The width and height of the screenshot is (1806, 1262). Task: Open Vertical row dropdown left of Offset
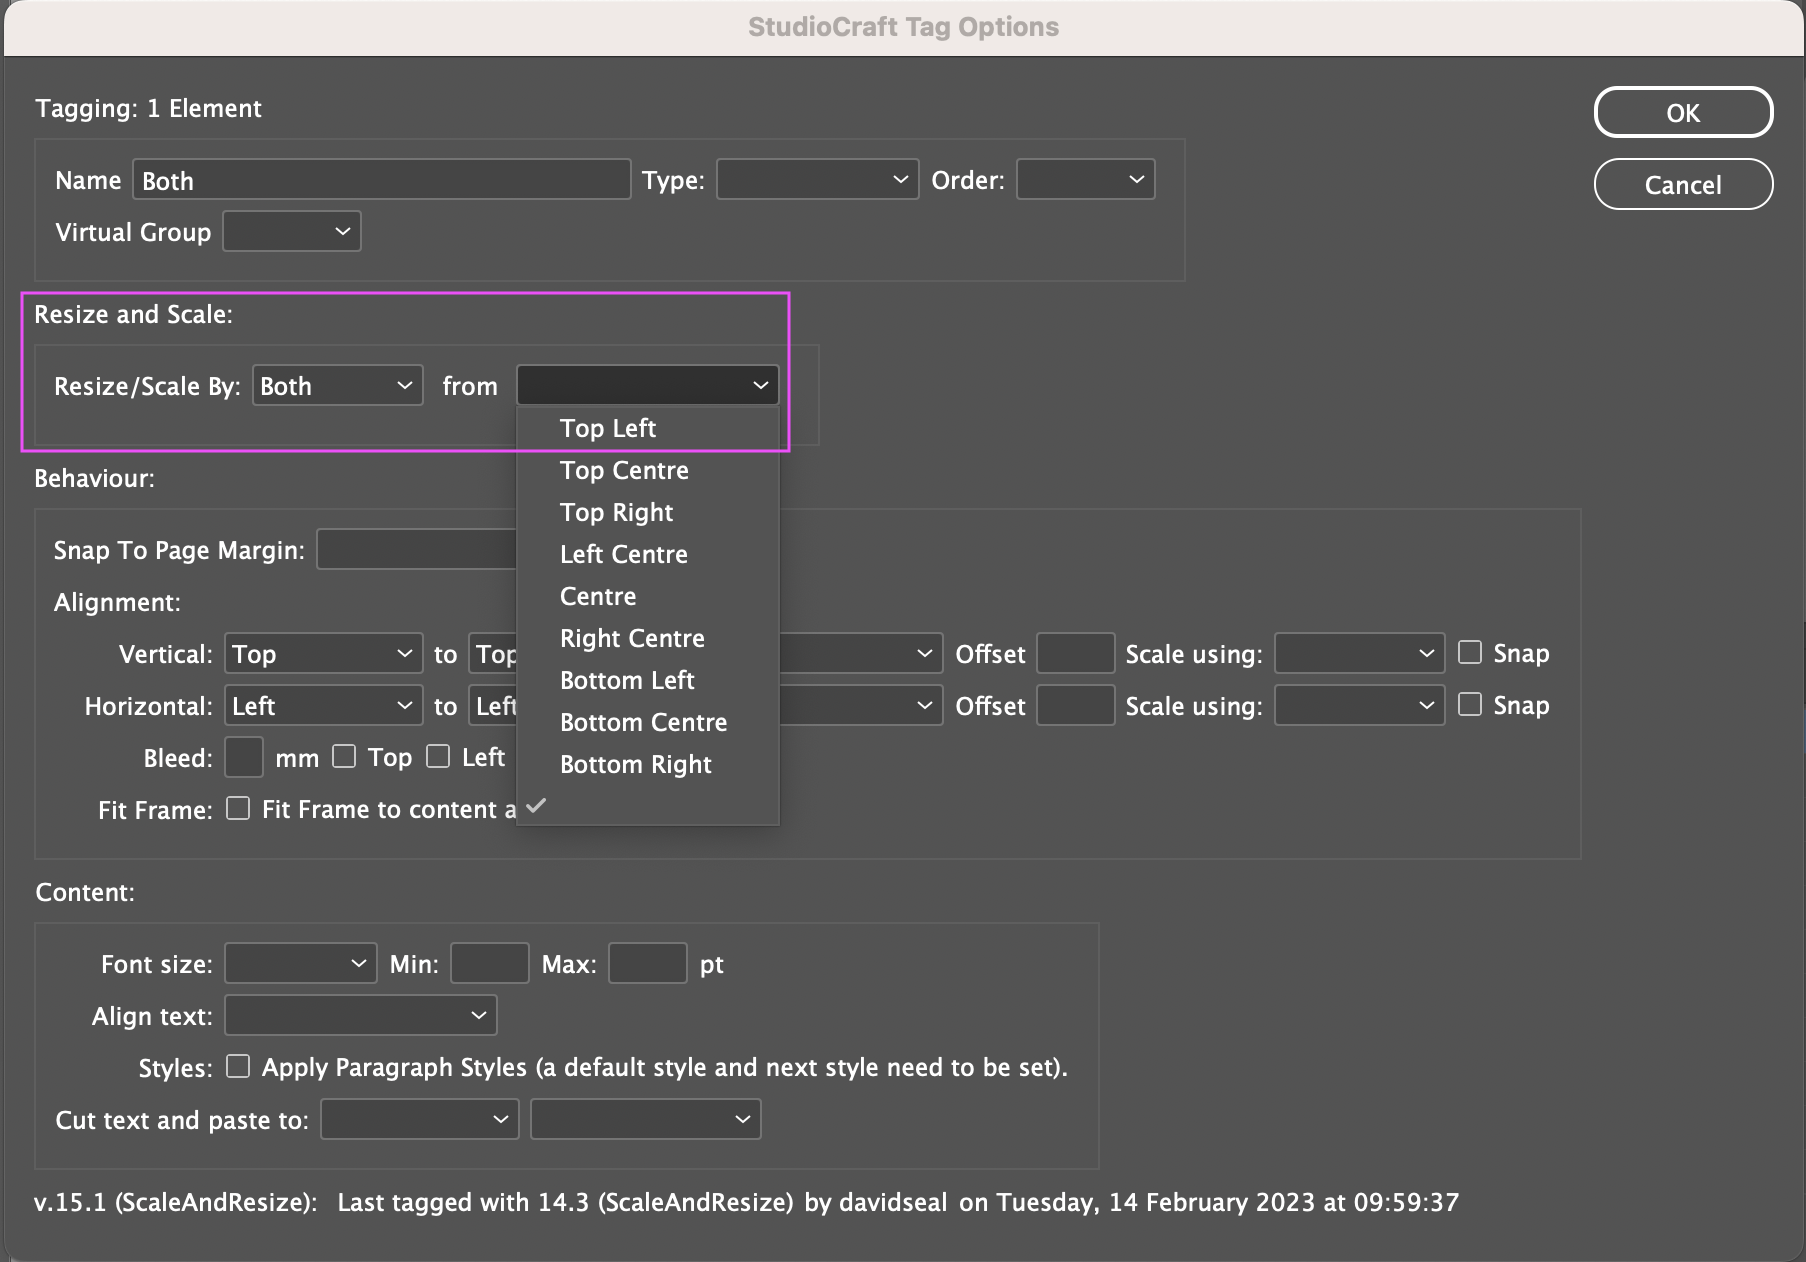[x=860, y=654]
